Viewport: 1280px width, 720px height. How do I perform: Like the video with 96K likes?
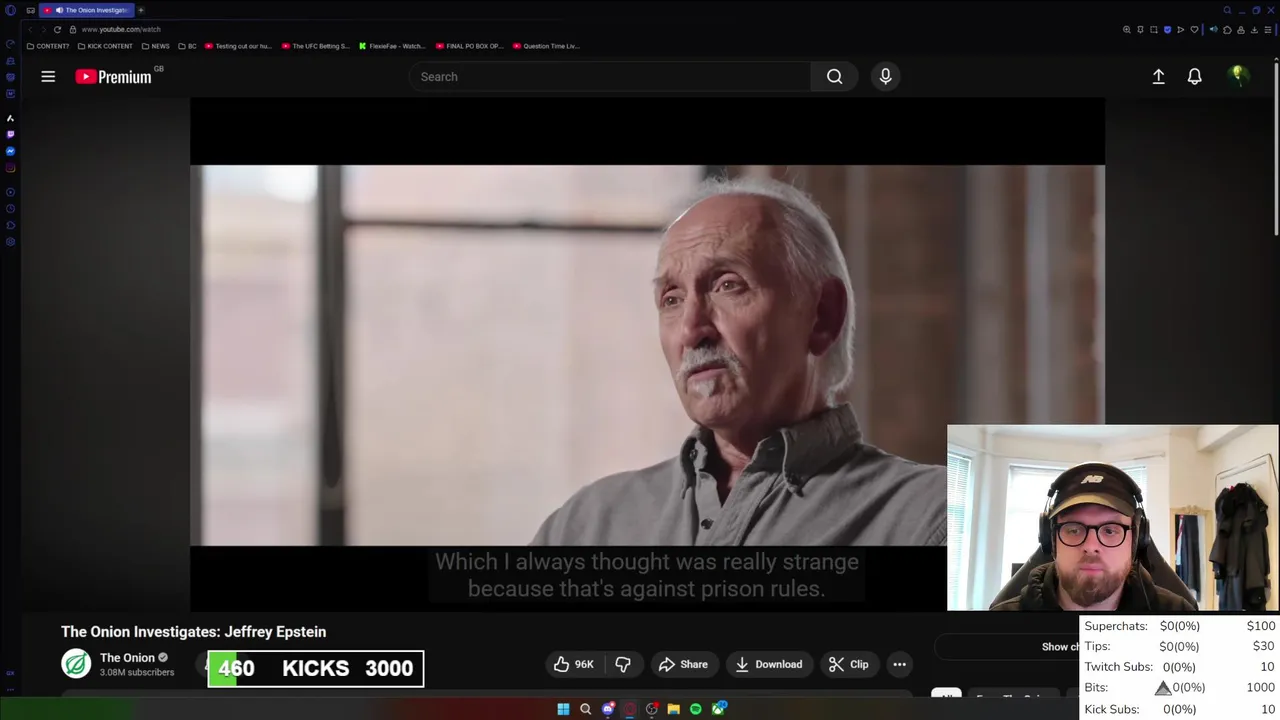tap(573, 664)
